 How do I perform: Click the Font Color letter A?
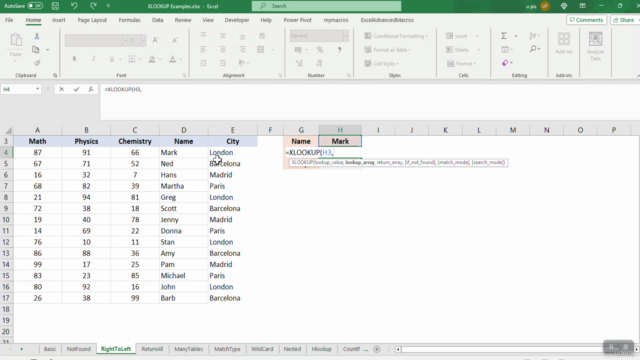[173, 59]
